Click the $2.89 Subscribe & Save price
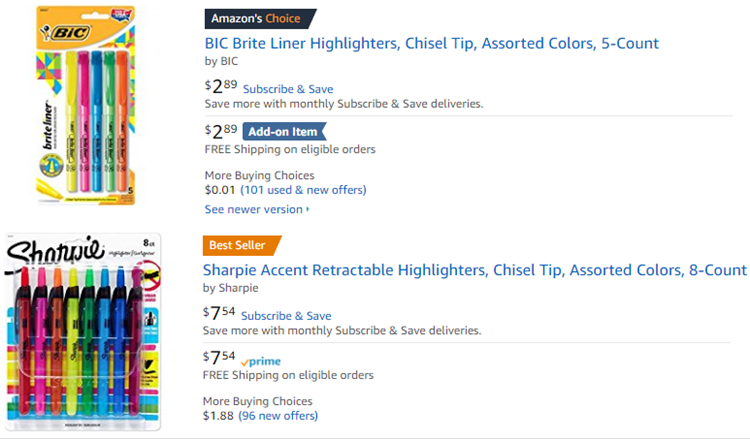The height and width of the screenshot is (439, 750). click(221, 86)
